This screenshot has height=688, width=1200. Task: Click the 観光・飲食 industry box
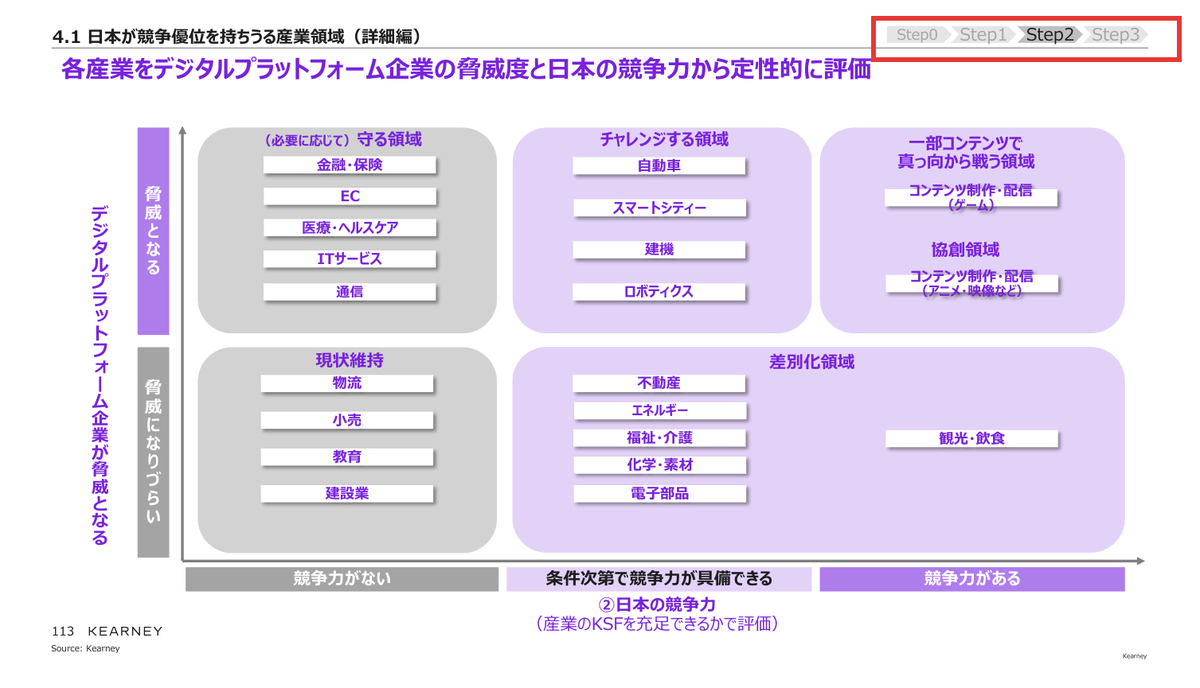pyautogui.click(x=971, y=438)
